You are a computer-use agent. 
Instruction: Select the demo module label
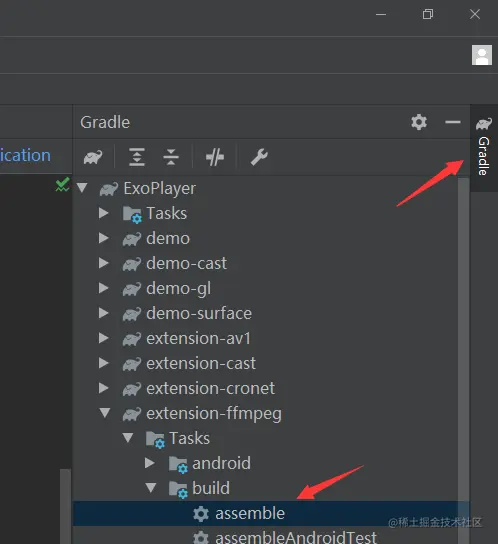click(168, 239)
